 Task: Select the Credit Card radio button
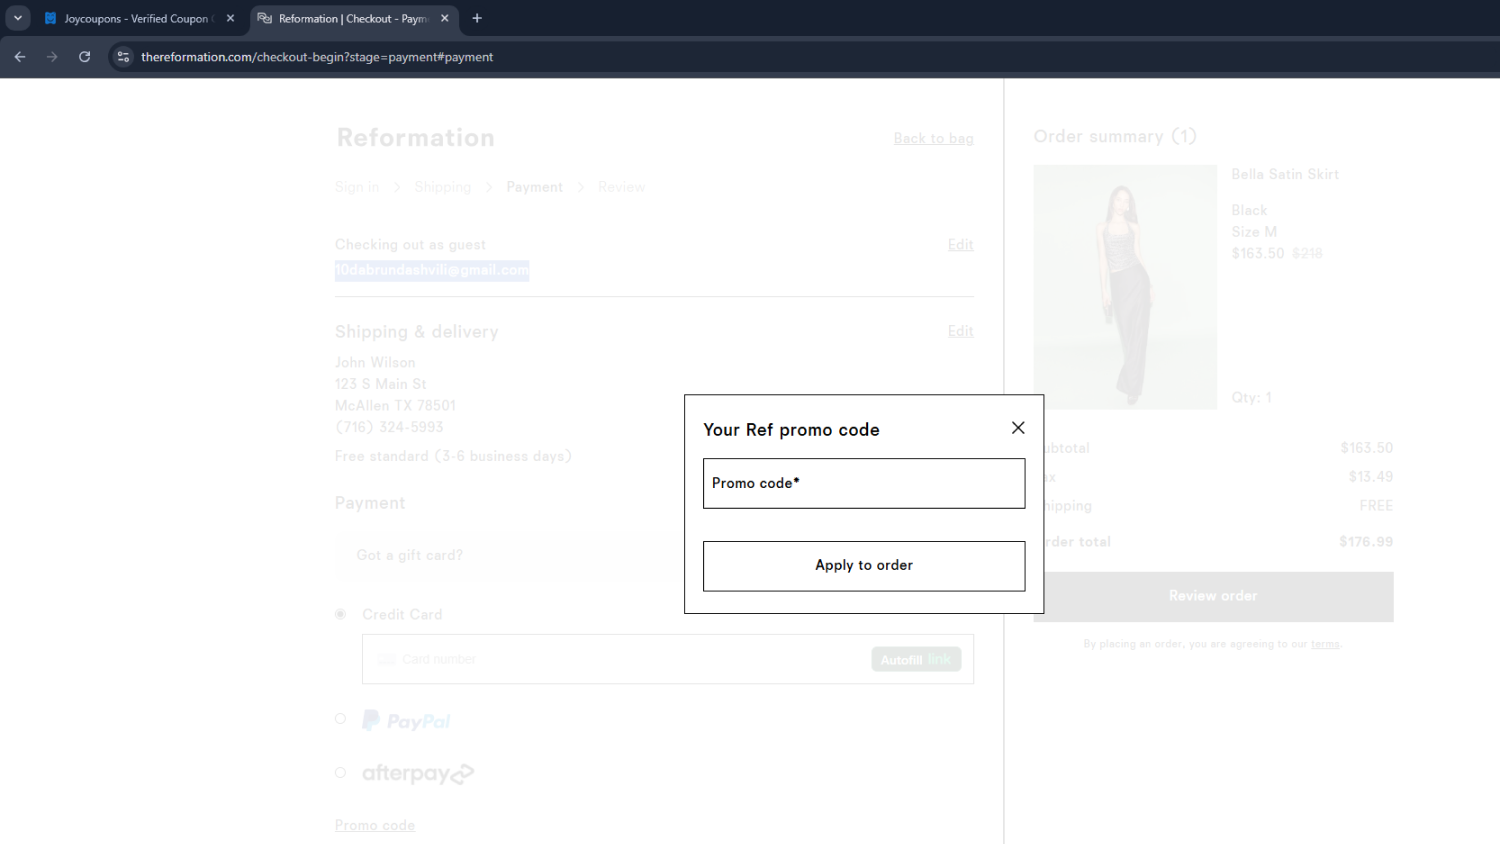pyautogui.click(x=341, y=614)
